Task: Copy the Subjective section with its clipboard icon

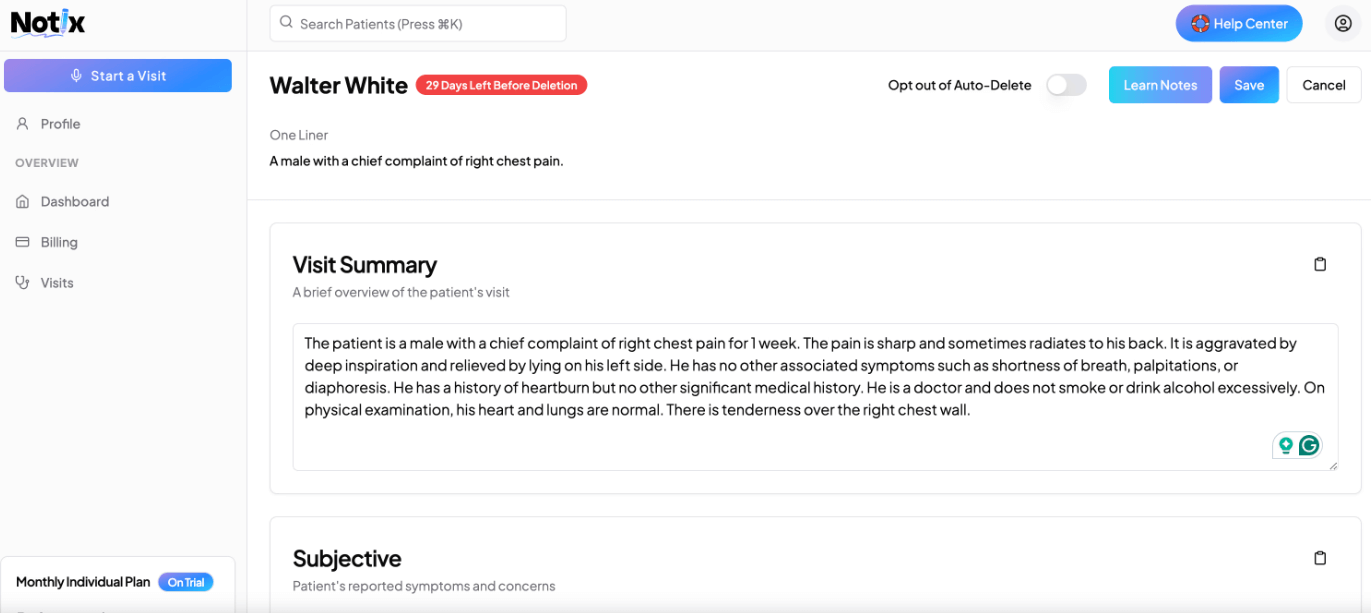Action: coord(1320,557)
